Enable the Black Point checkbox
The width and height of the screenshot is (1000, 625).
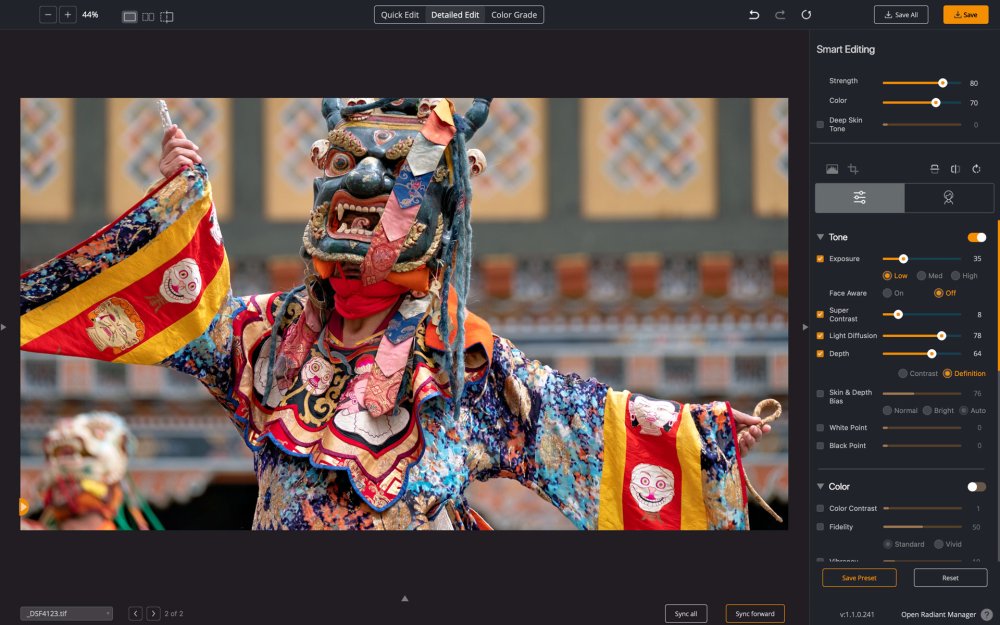pos(820,446)
